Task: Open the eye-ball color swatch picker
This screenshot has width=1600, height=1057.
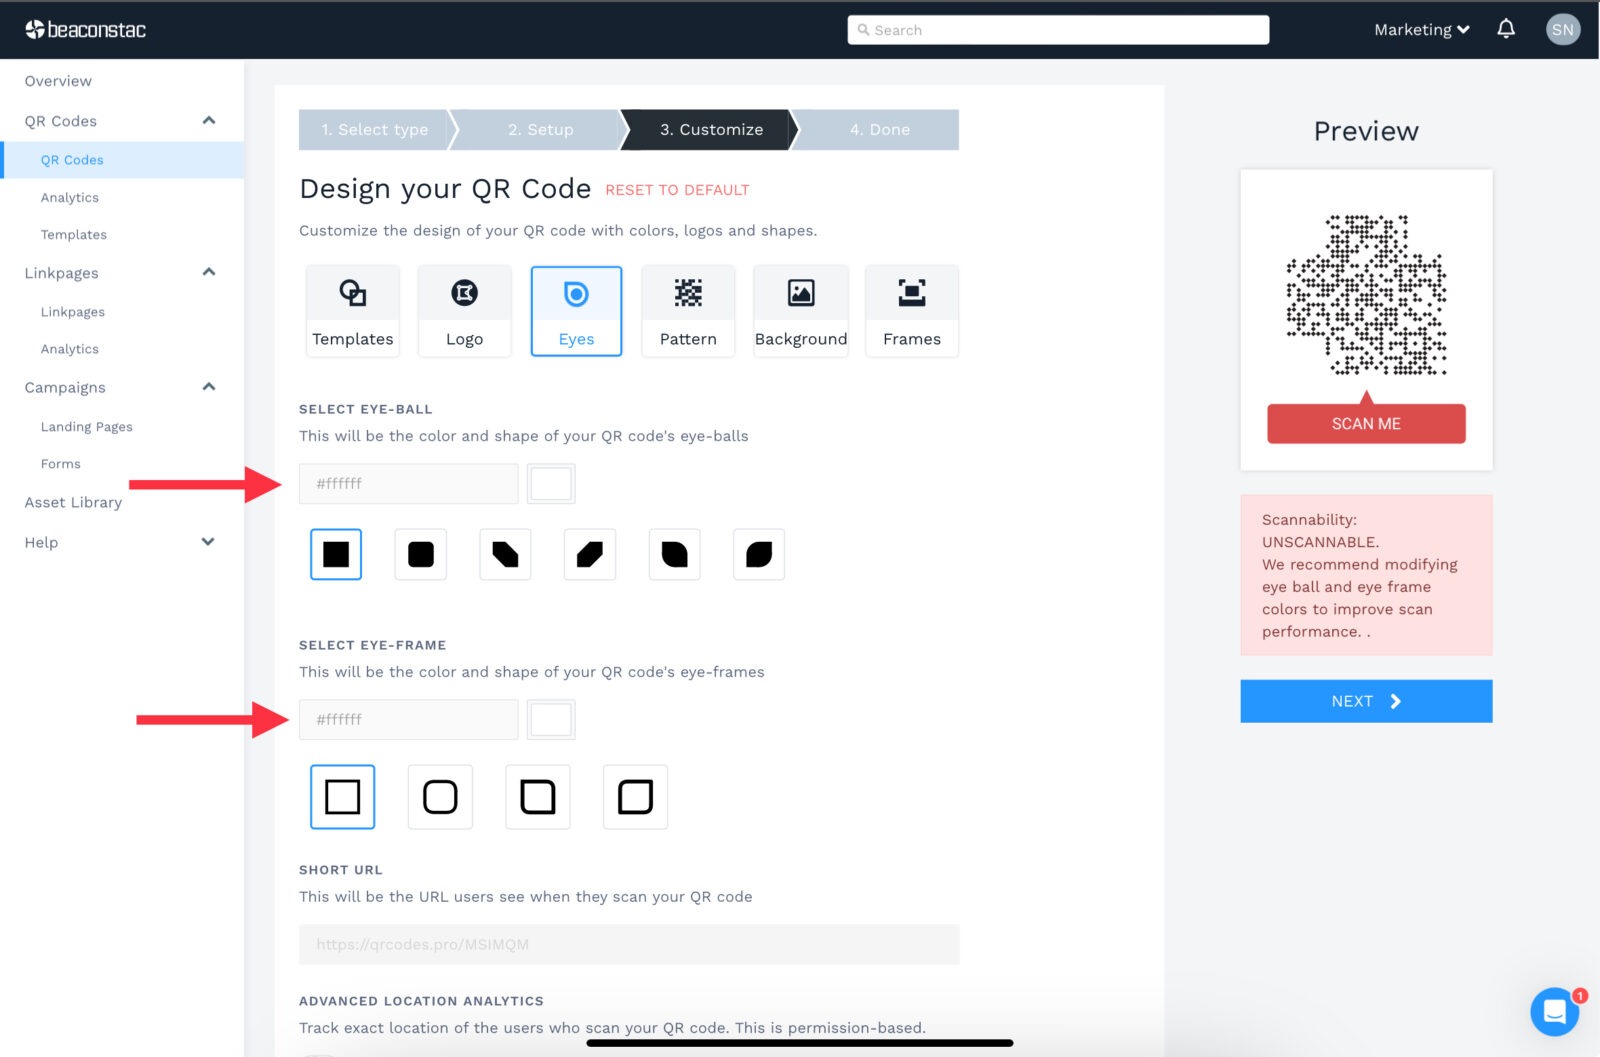Action: [550, 483]
